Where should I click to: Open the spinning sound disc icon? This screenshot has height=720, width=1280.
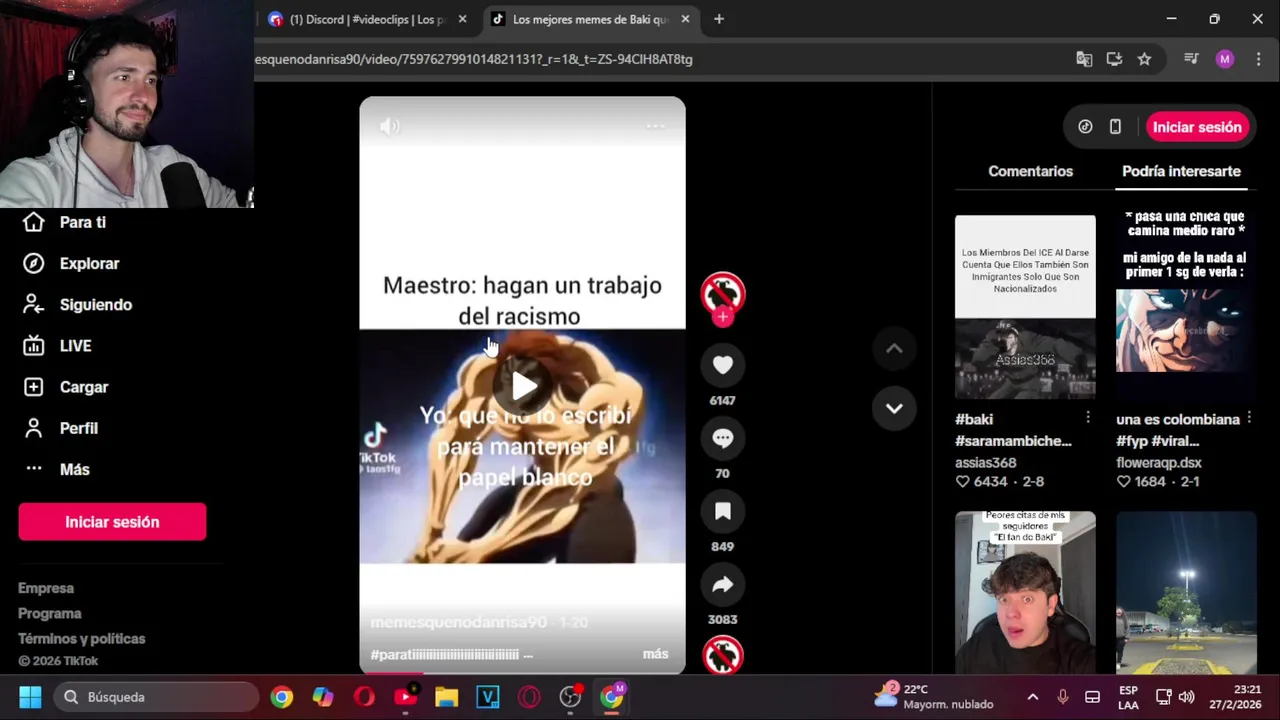click(722, 656)
